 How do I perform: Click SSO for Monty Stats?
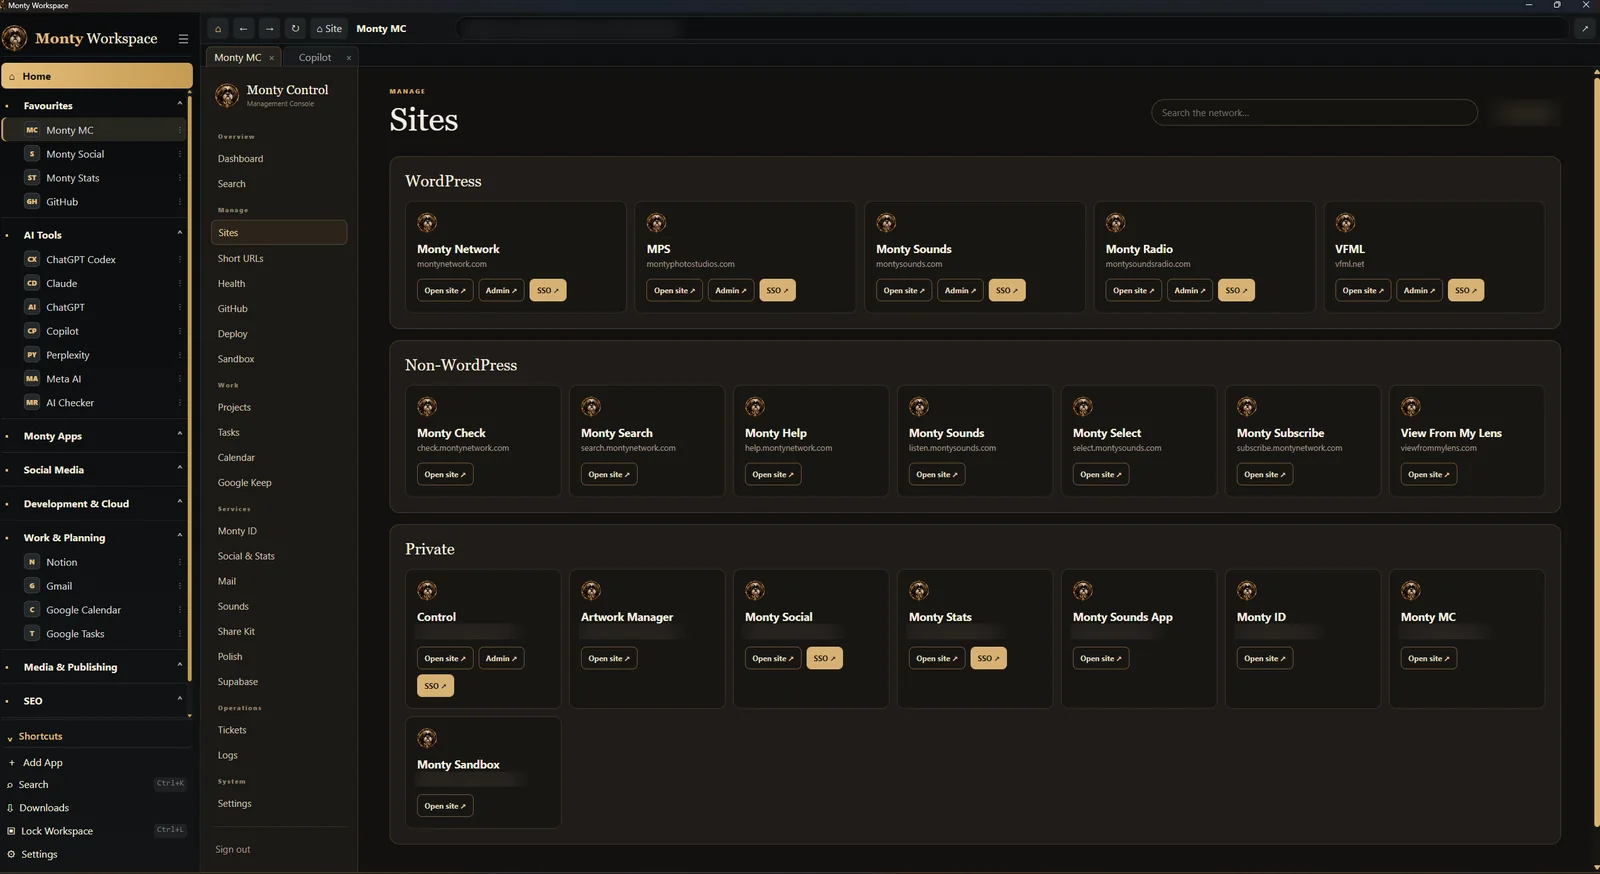click(988, 659)
